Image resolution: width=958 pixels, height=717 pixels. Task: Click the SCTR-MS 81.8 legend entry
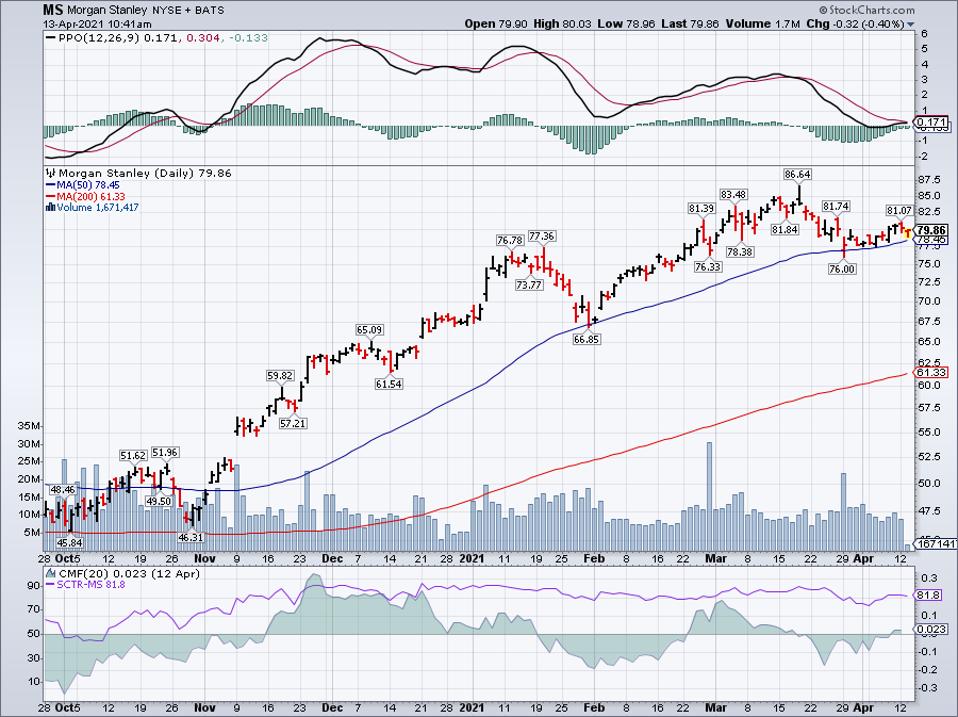pyautogui.click(x=91, y=585)
